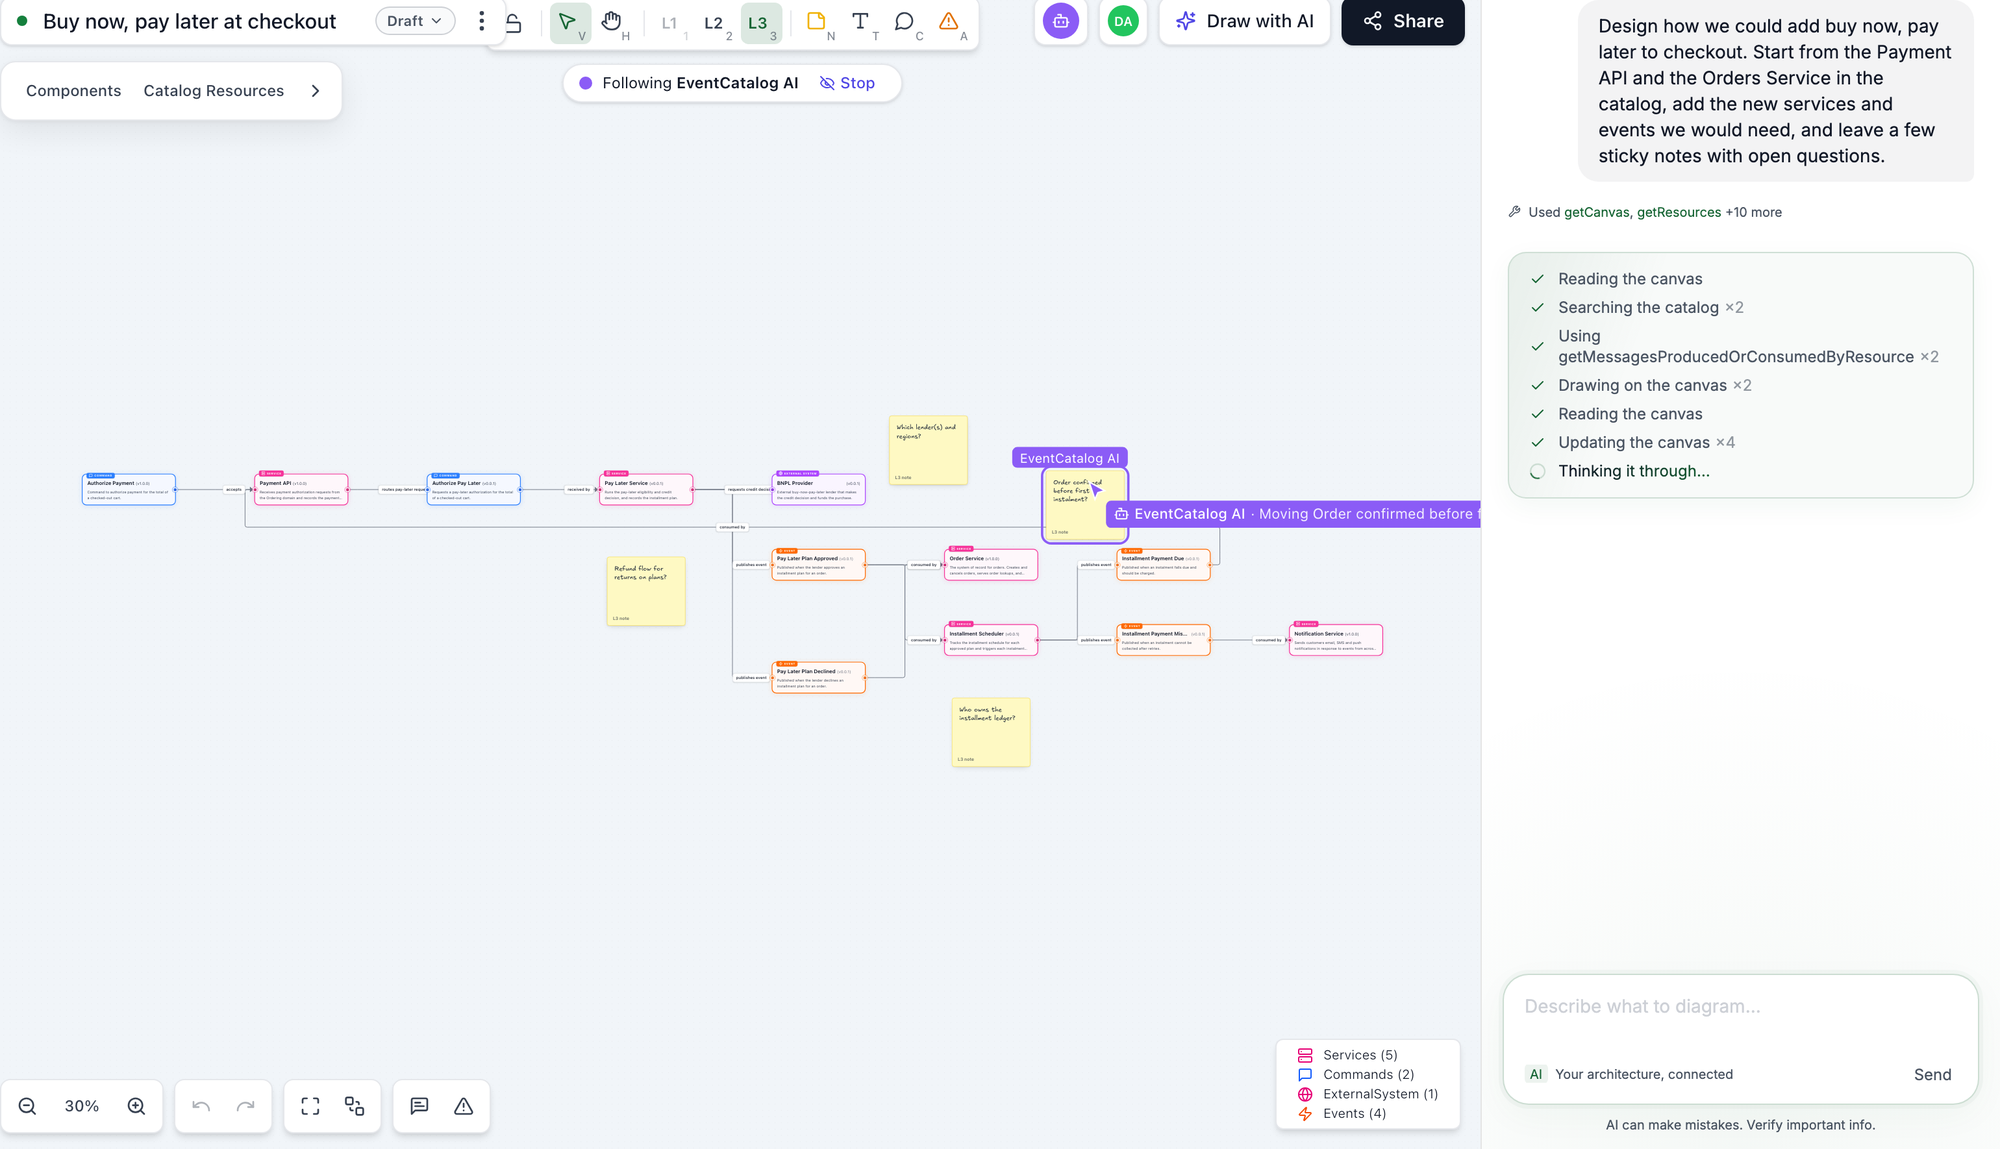
Task: Switch to L2 detail level
Action: 714,22
